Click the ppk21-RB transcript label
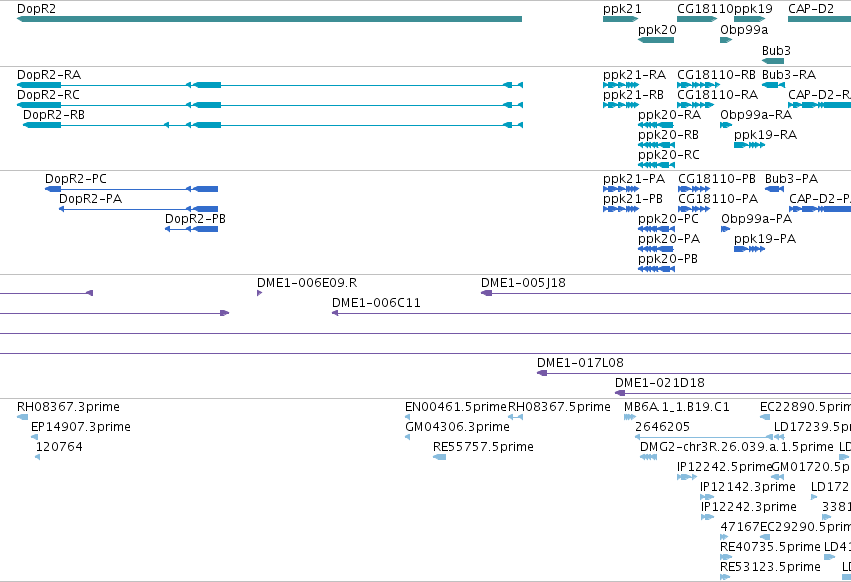The image size is (851, 582). pos(633,94)
